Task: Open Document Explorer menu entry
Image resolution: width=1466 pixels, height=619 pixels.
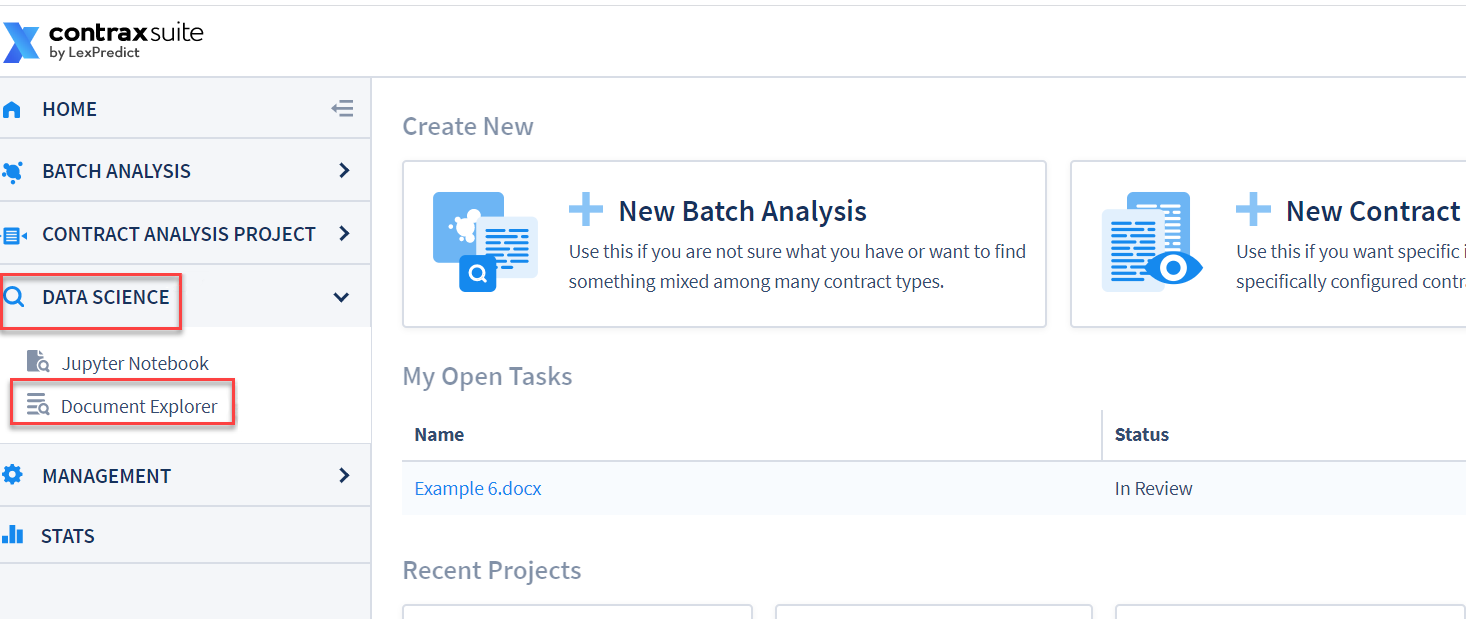Action: (x=139, y=406)
